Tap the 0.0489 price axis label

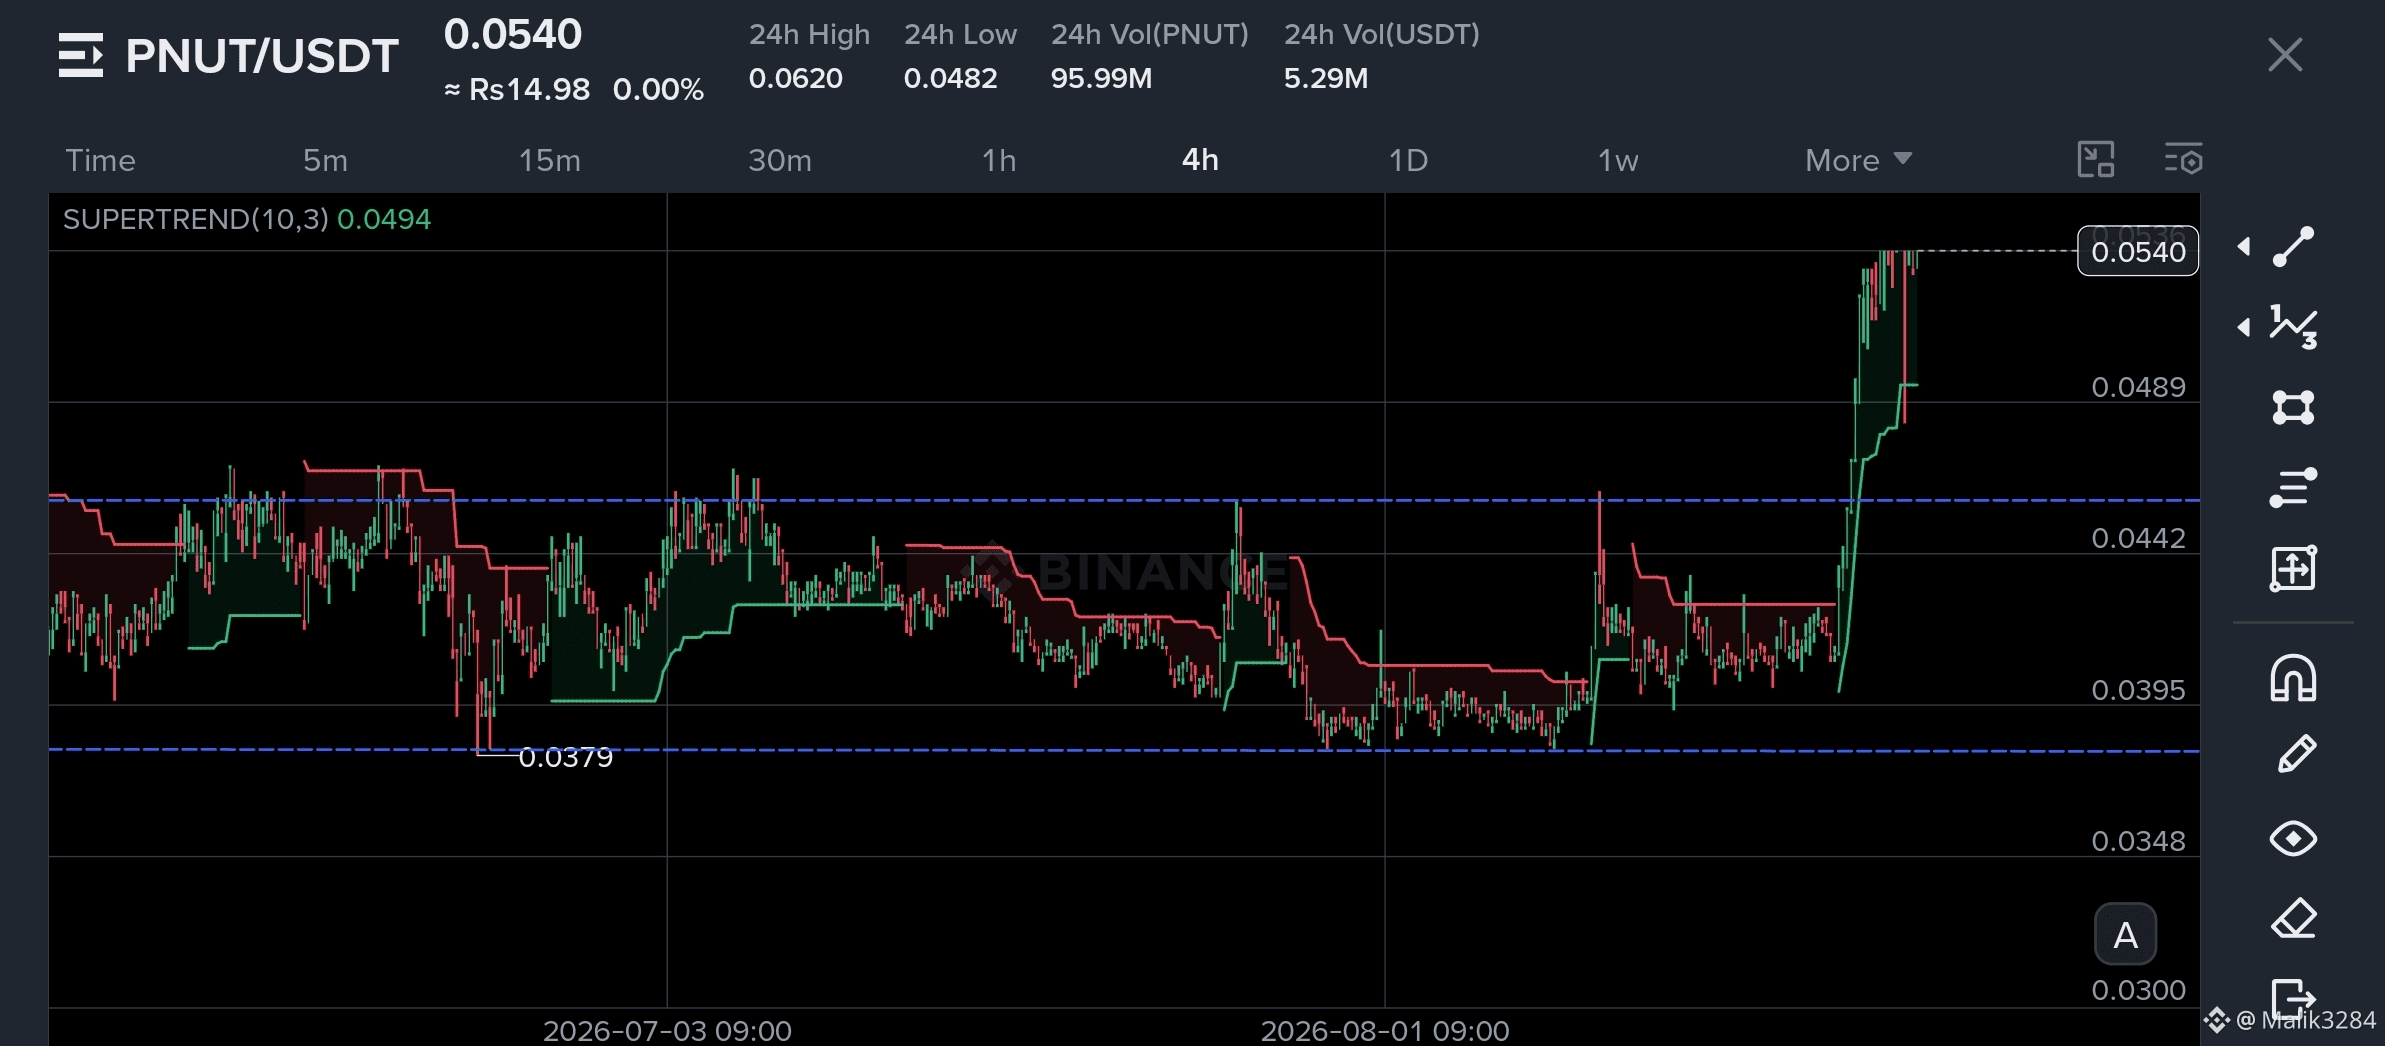point(2138,387)
